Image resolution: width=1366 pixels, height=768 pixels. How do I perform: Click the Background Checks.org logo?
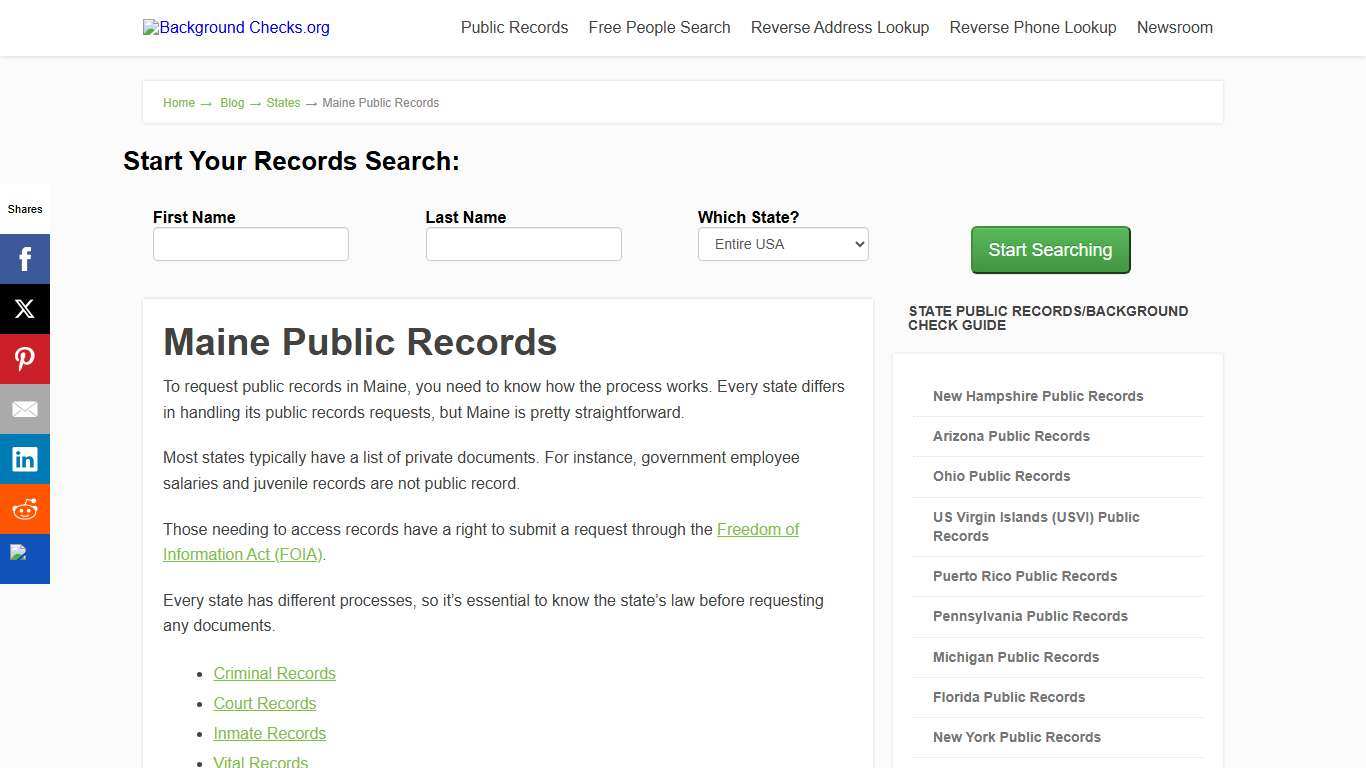tap(236, 27)
